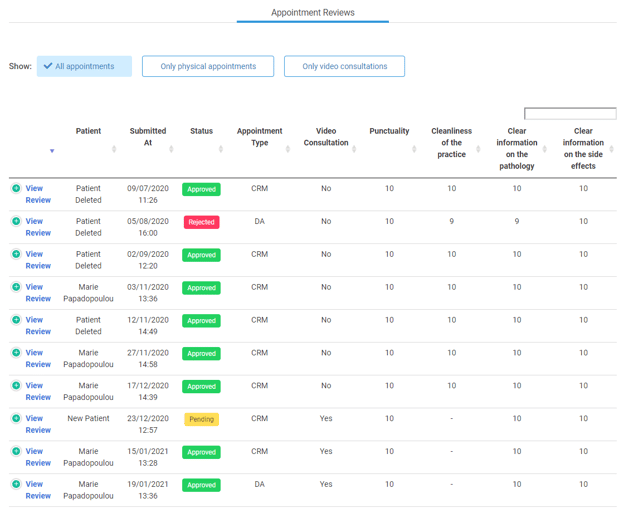624x508 pixels.
Task: Filter to only video consultations
Action: coord(344,67)
